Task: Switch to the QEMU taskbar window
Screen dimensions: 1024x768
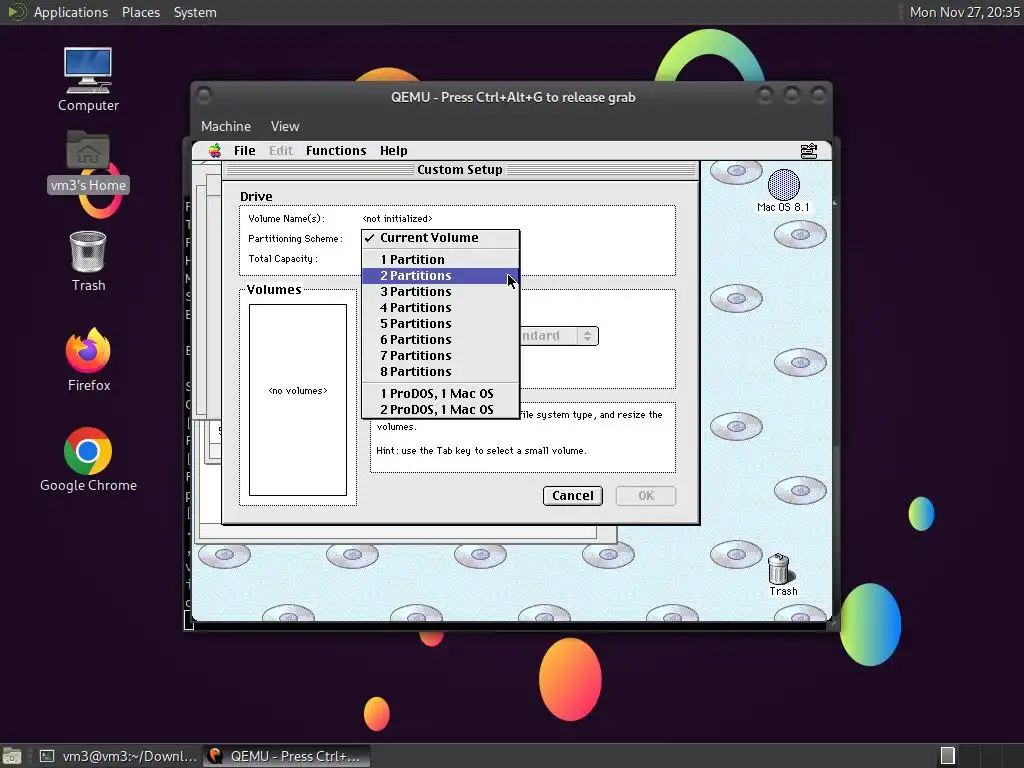Action: [287, 756]
